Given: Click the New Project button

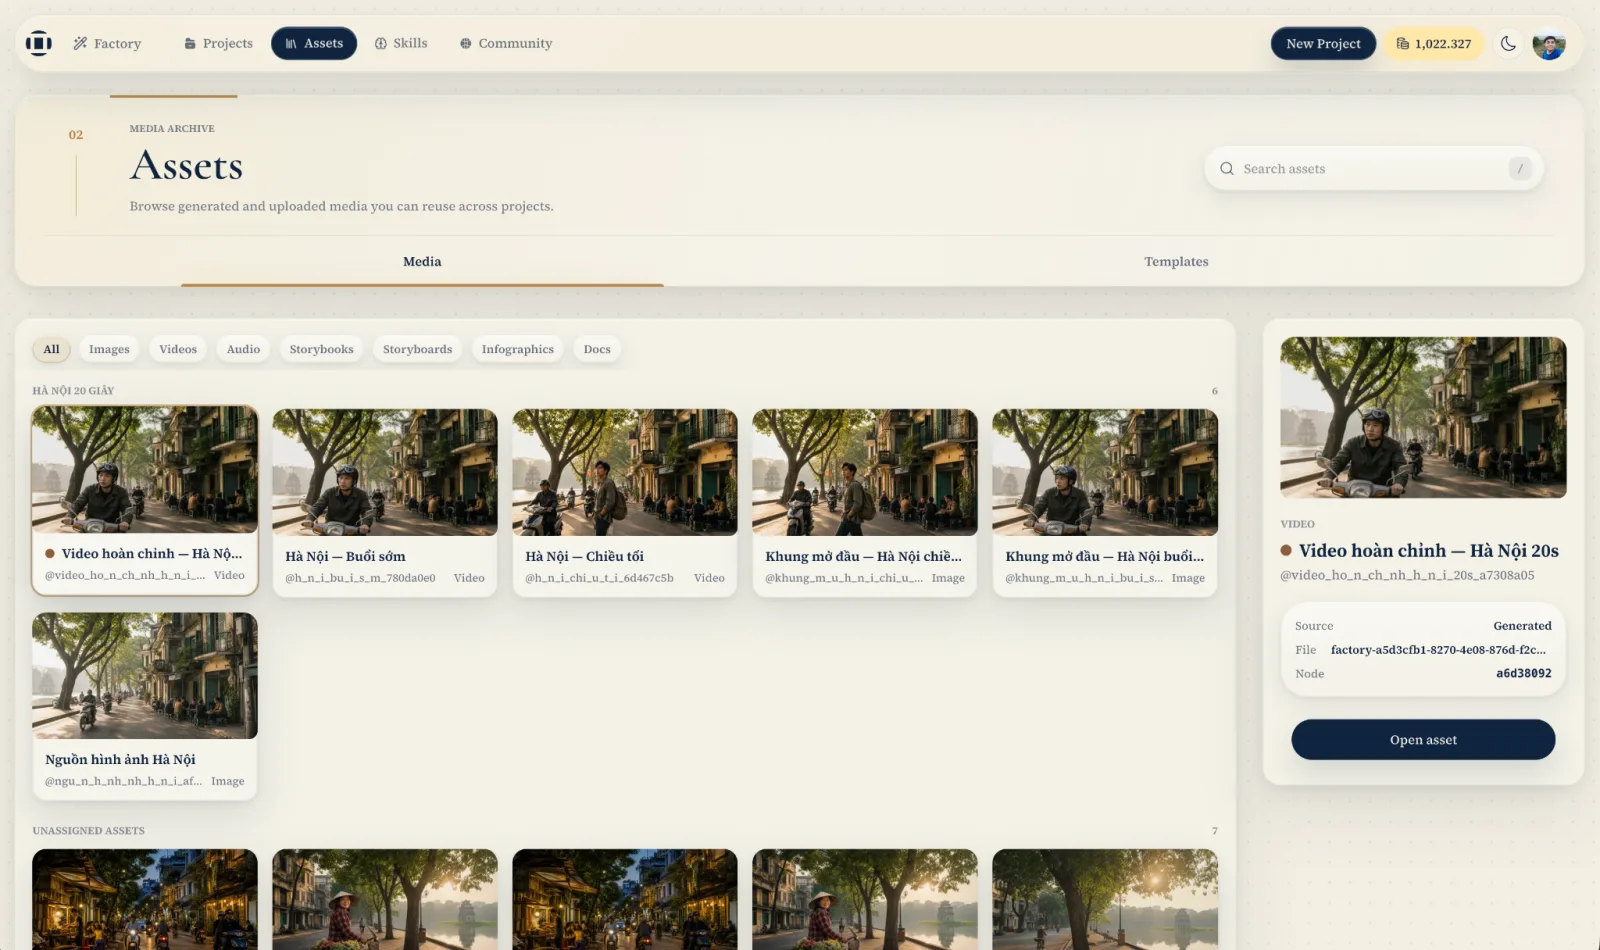Looking at the screenshot, I should [x=1323, y=43].
